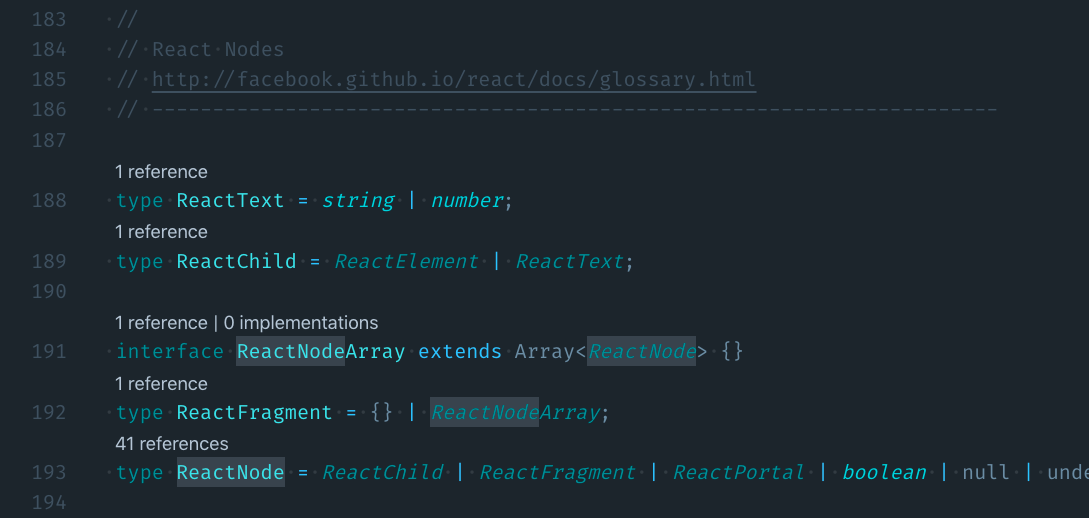Show the "41 references" code lens
The image size is (1089, 518).
[172, 444]
